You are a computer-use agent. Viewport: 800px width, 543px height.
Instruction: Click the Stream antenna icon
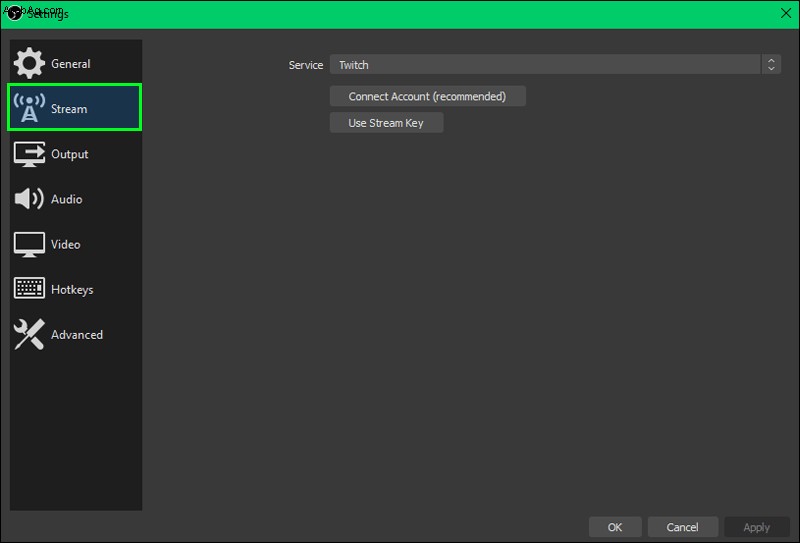(x=29, y=108)
